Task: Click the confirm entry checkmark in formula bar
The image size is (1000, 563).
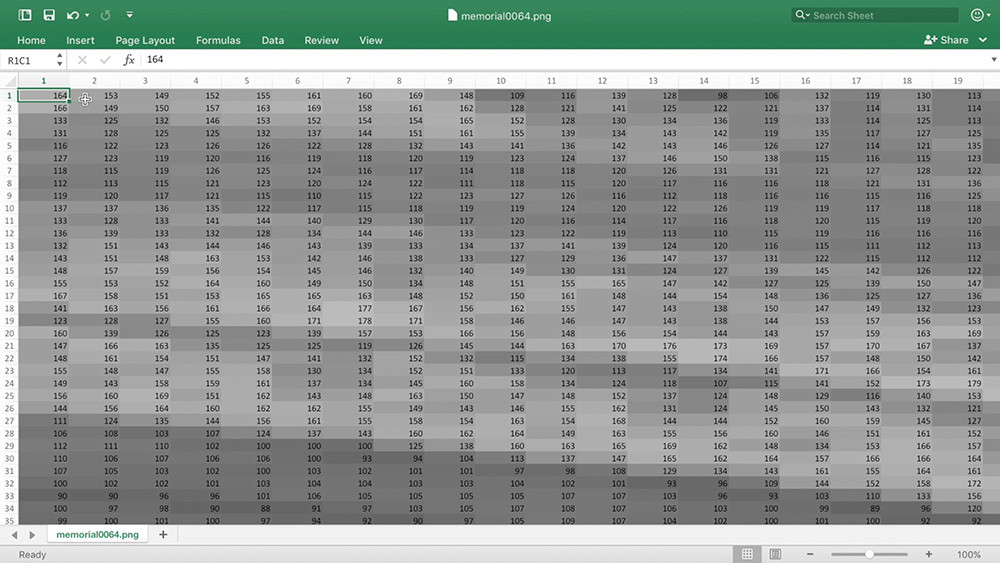Action: 105,60
